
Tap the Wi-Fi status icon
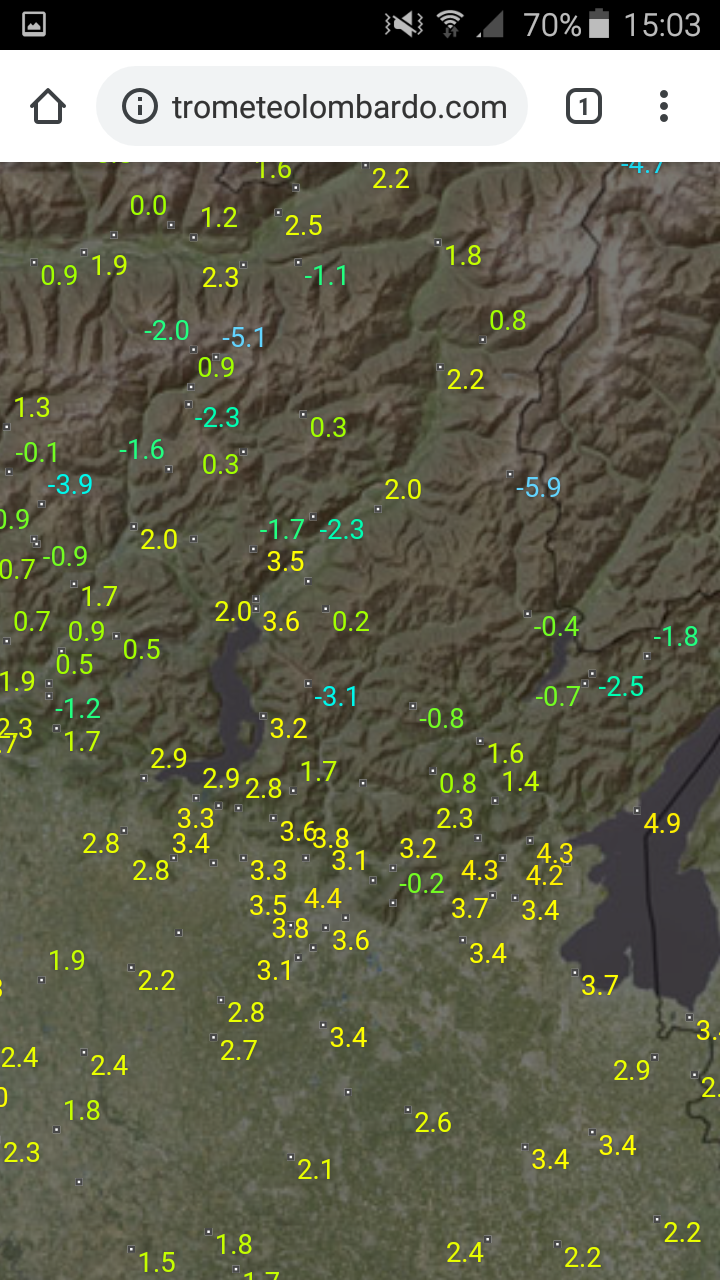tap(450, 24)
